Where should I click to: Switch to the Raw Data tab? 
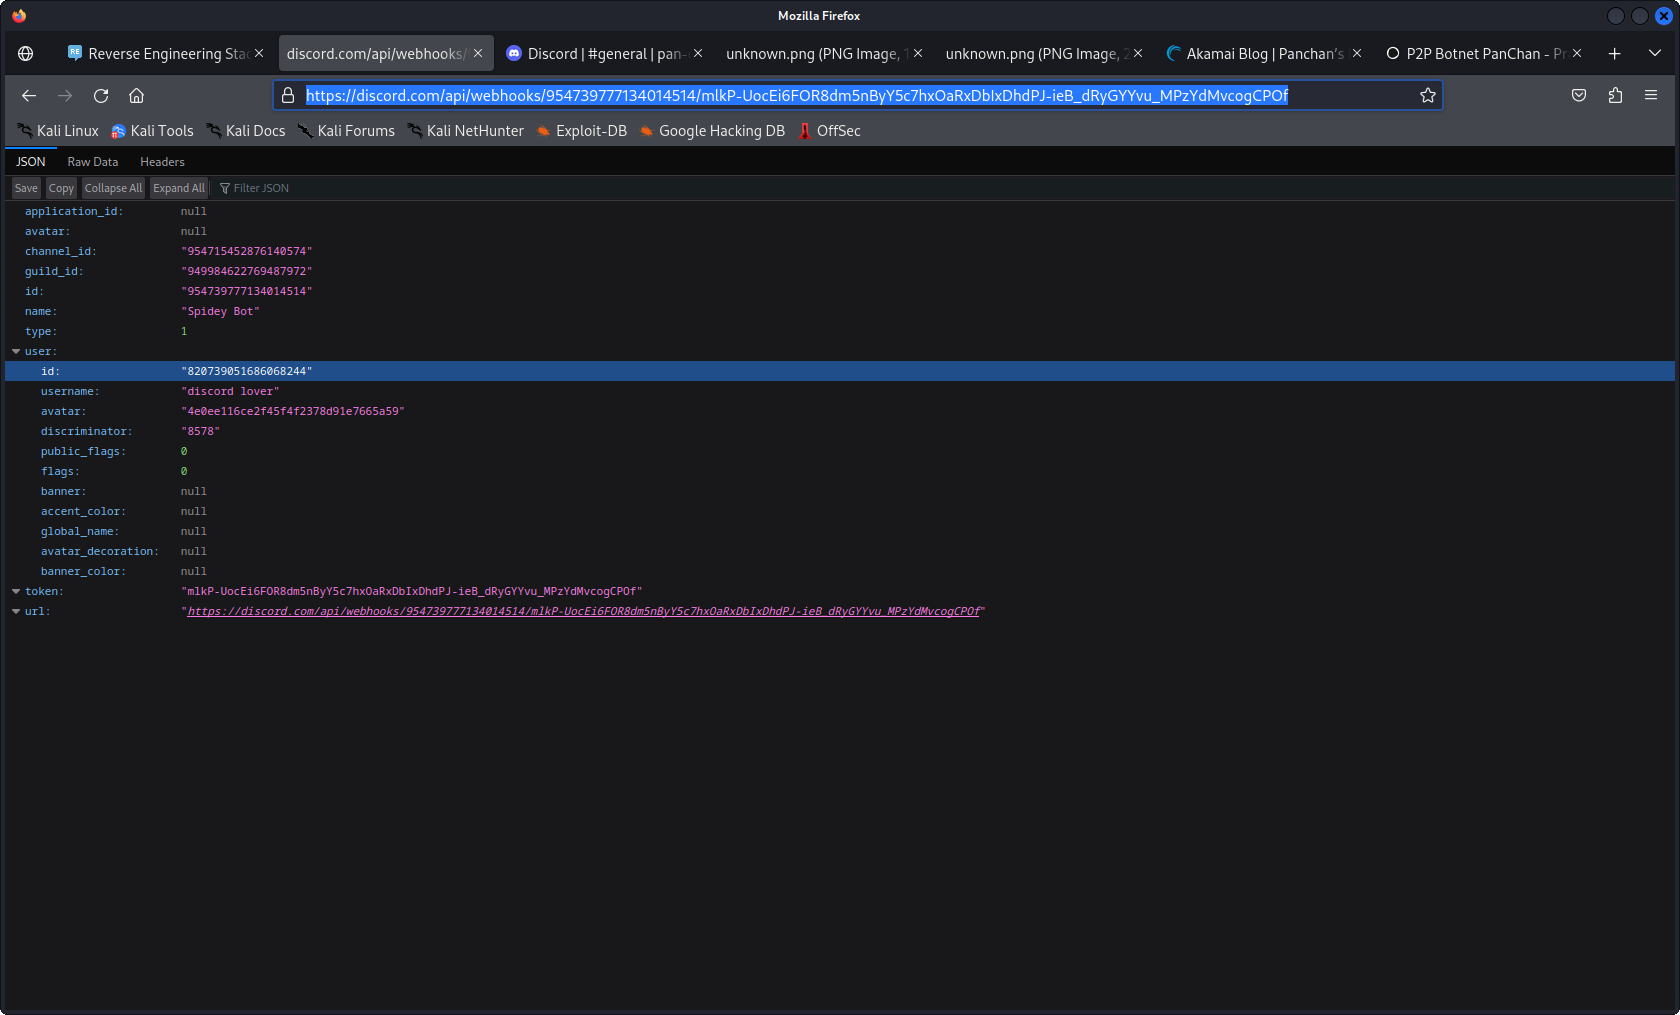click(93, 162)
